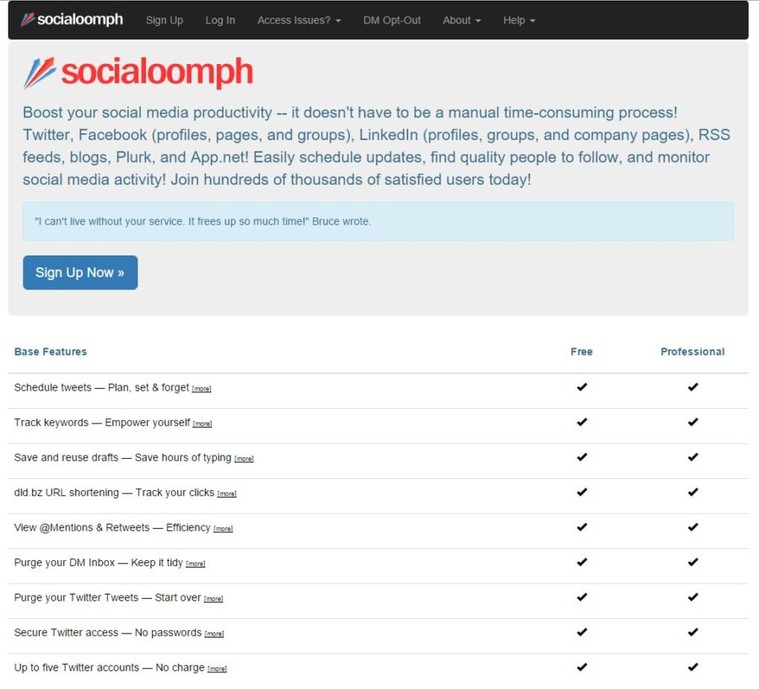Screen dimensions: 759x689
Task: Open [more] link for Track keywords
Action: click(202, 424)
